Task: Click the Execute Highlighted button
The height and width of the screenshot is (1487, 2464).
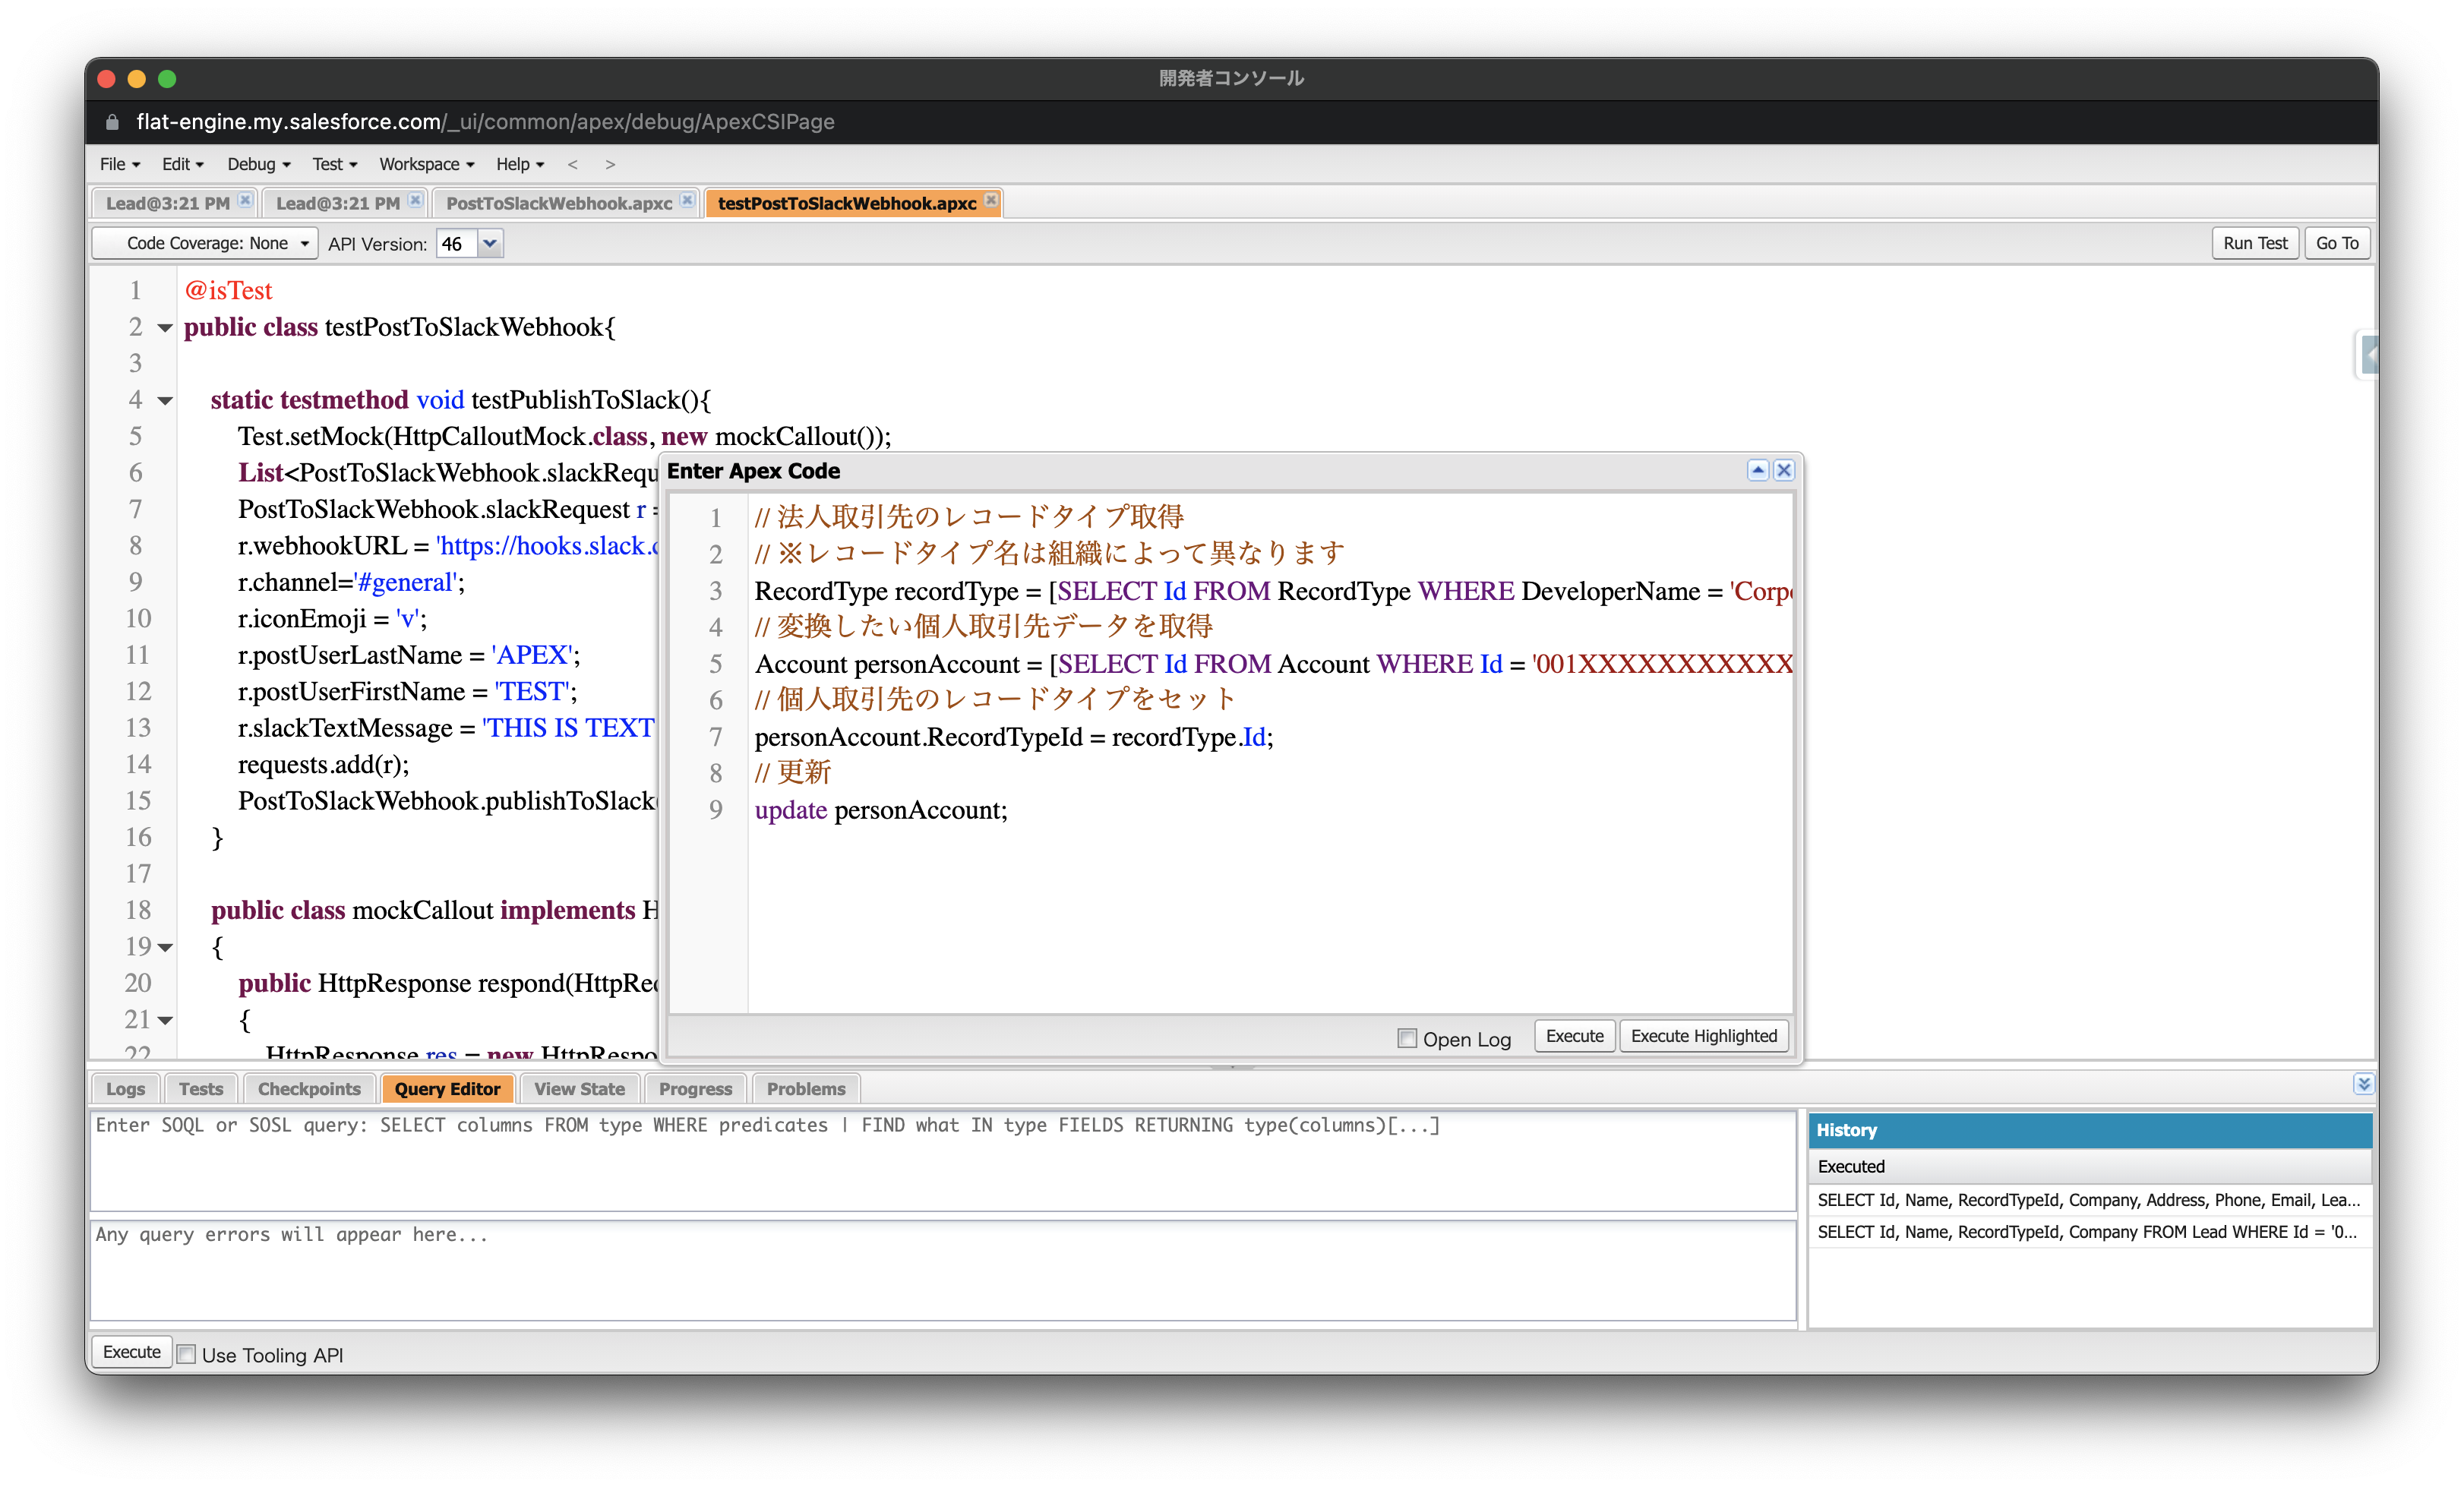Action: tap(1703, 1036)
